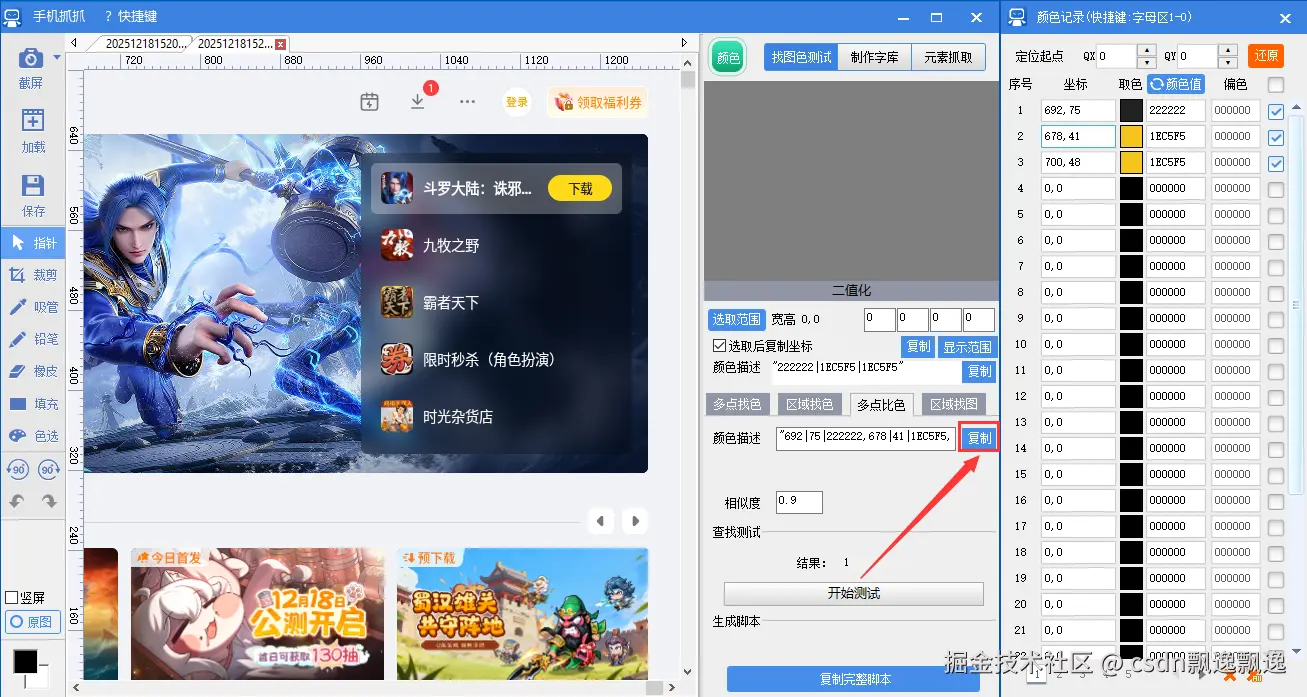Viewport: 1307px width, 697px height.
Task: Click the download icon with red badge
Action: point(418,101)
